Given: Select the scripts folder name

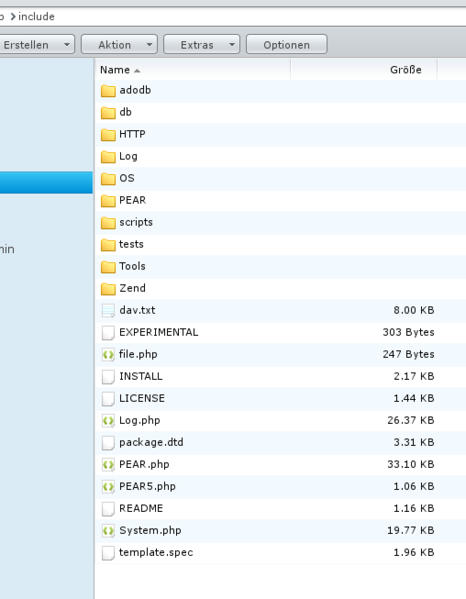Looking at the screenshot, I should point(136,222).
